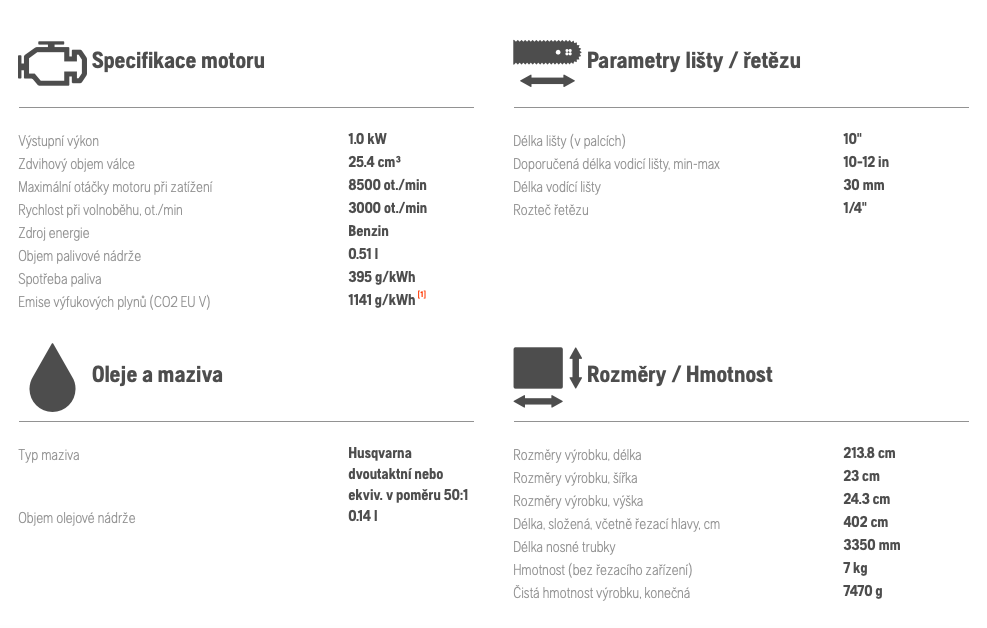Image resolution: width=987 pixels, height=628 pixels.
Task: Click the 3350 mm tube length value
Action: point(872,545)
